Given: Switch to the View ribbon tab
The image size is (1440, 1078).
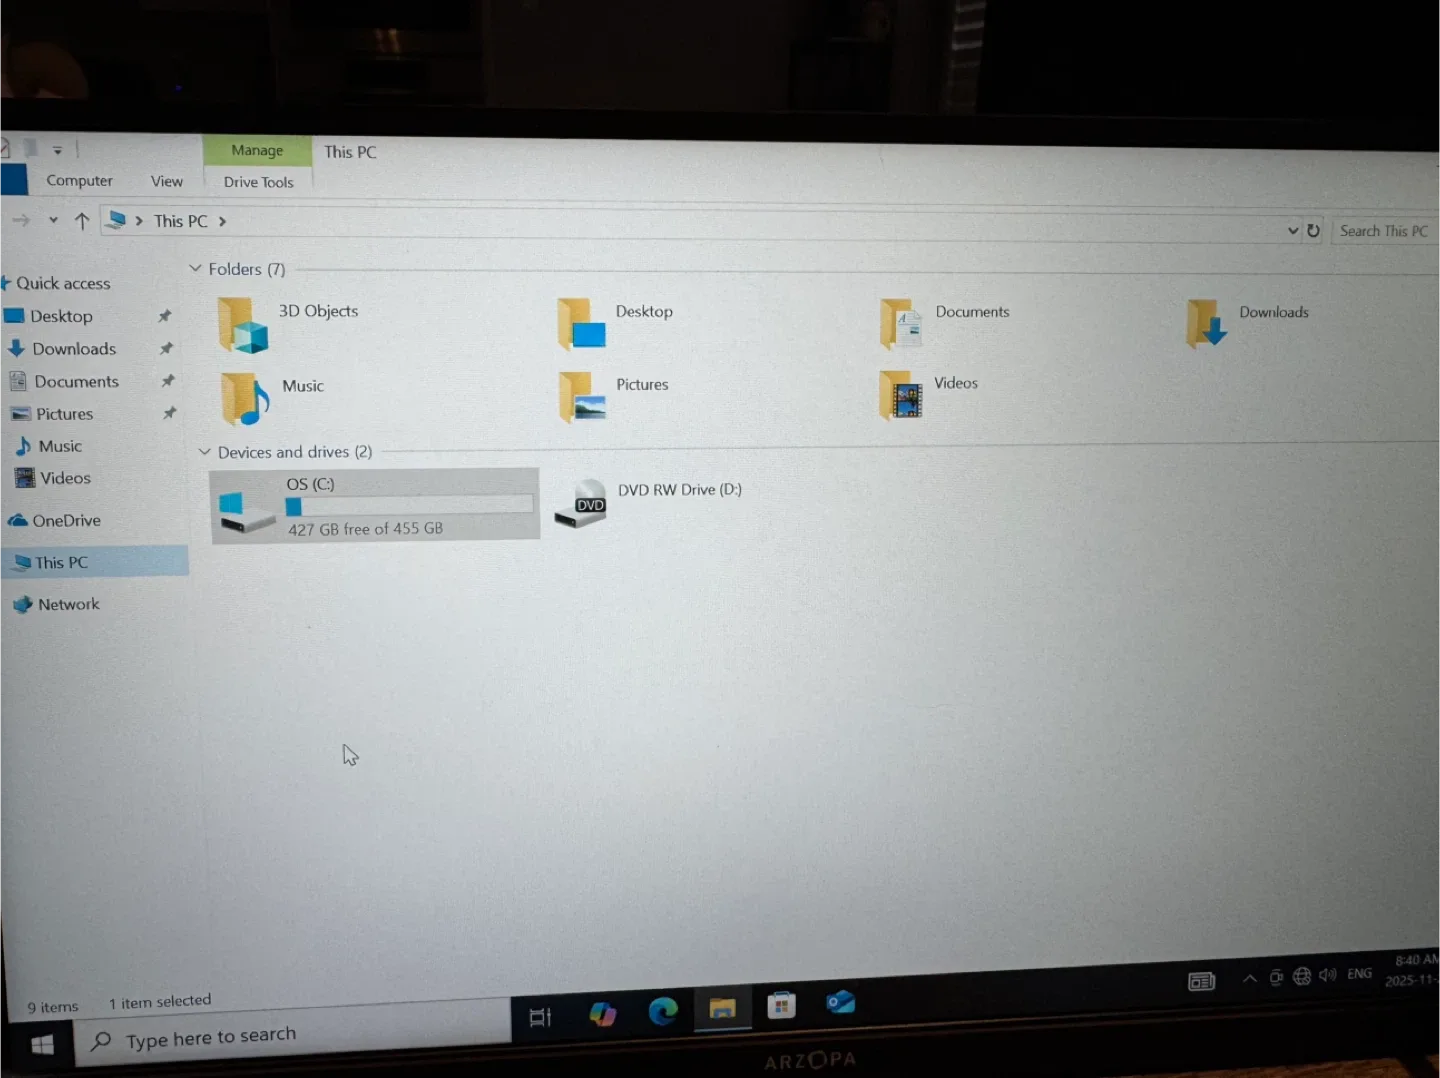Looking at the screenshot, I should [166, 181].
